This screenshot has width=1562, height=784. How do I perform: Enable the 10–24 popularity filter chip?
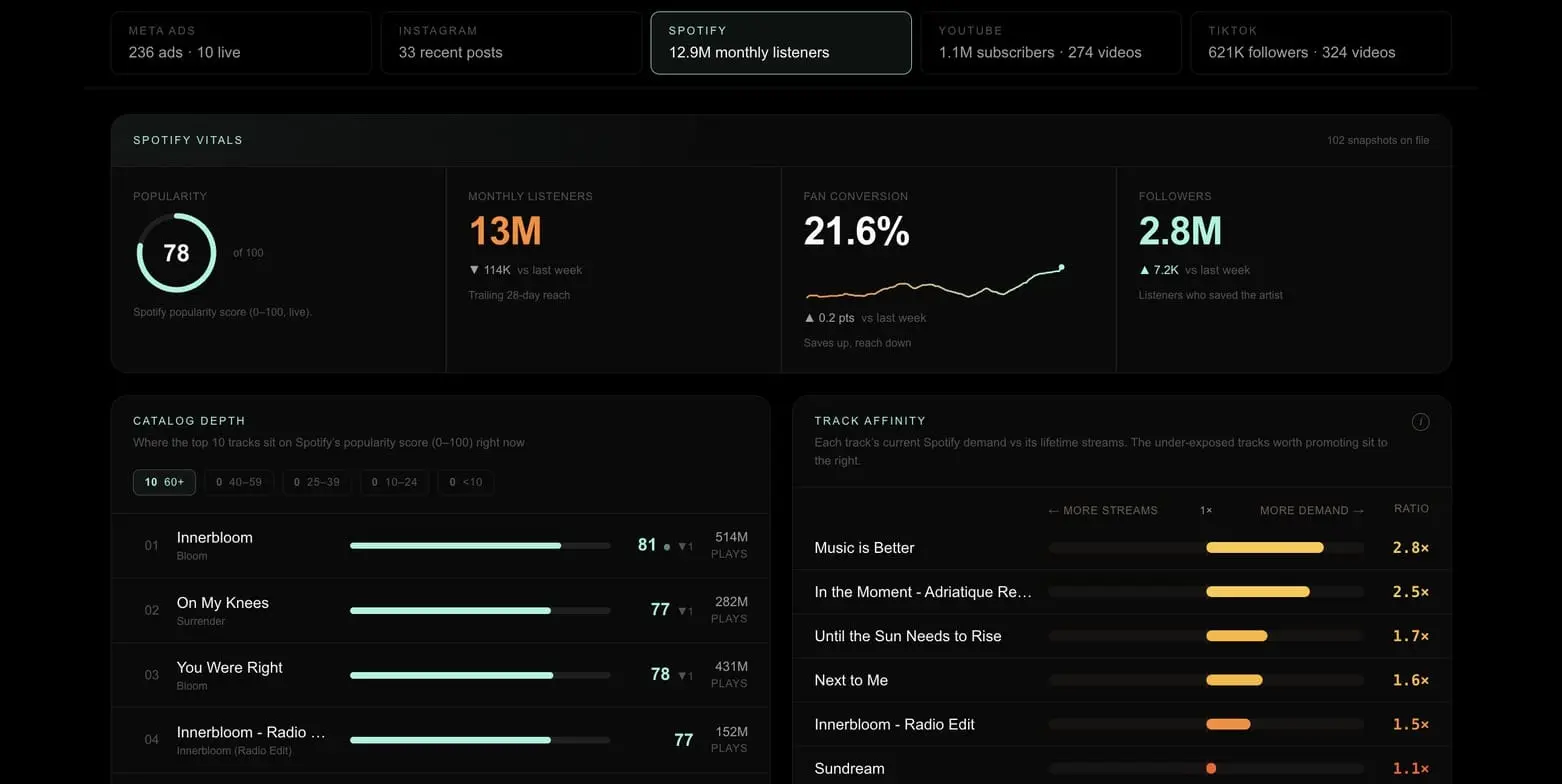click(x=395, y=482)
